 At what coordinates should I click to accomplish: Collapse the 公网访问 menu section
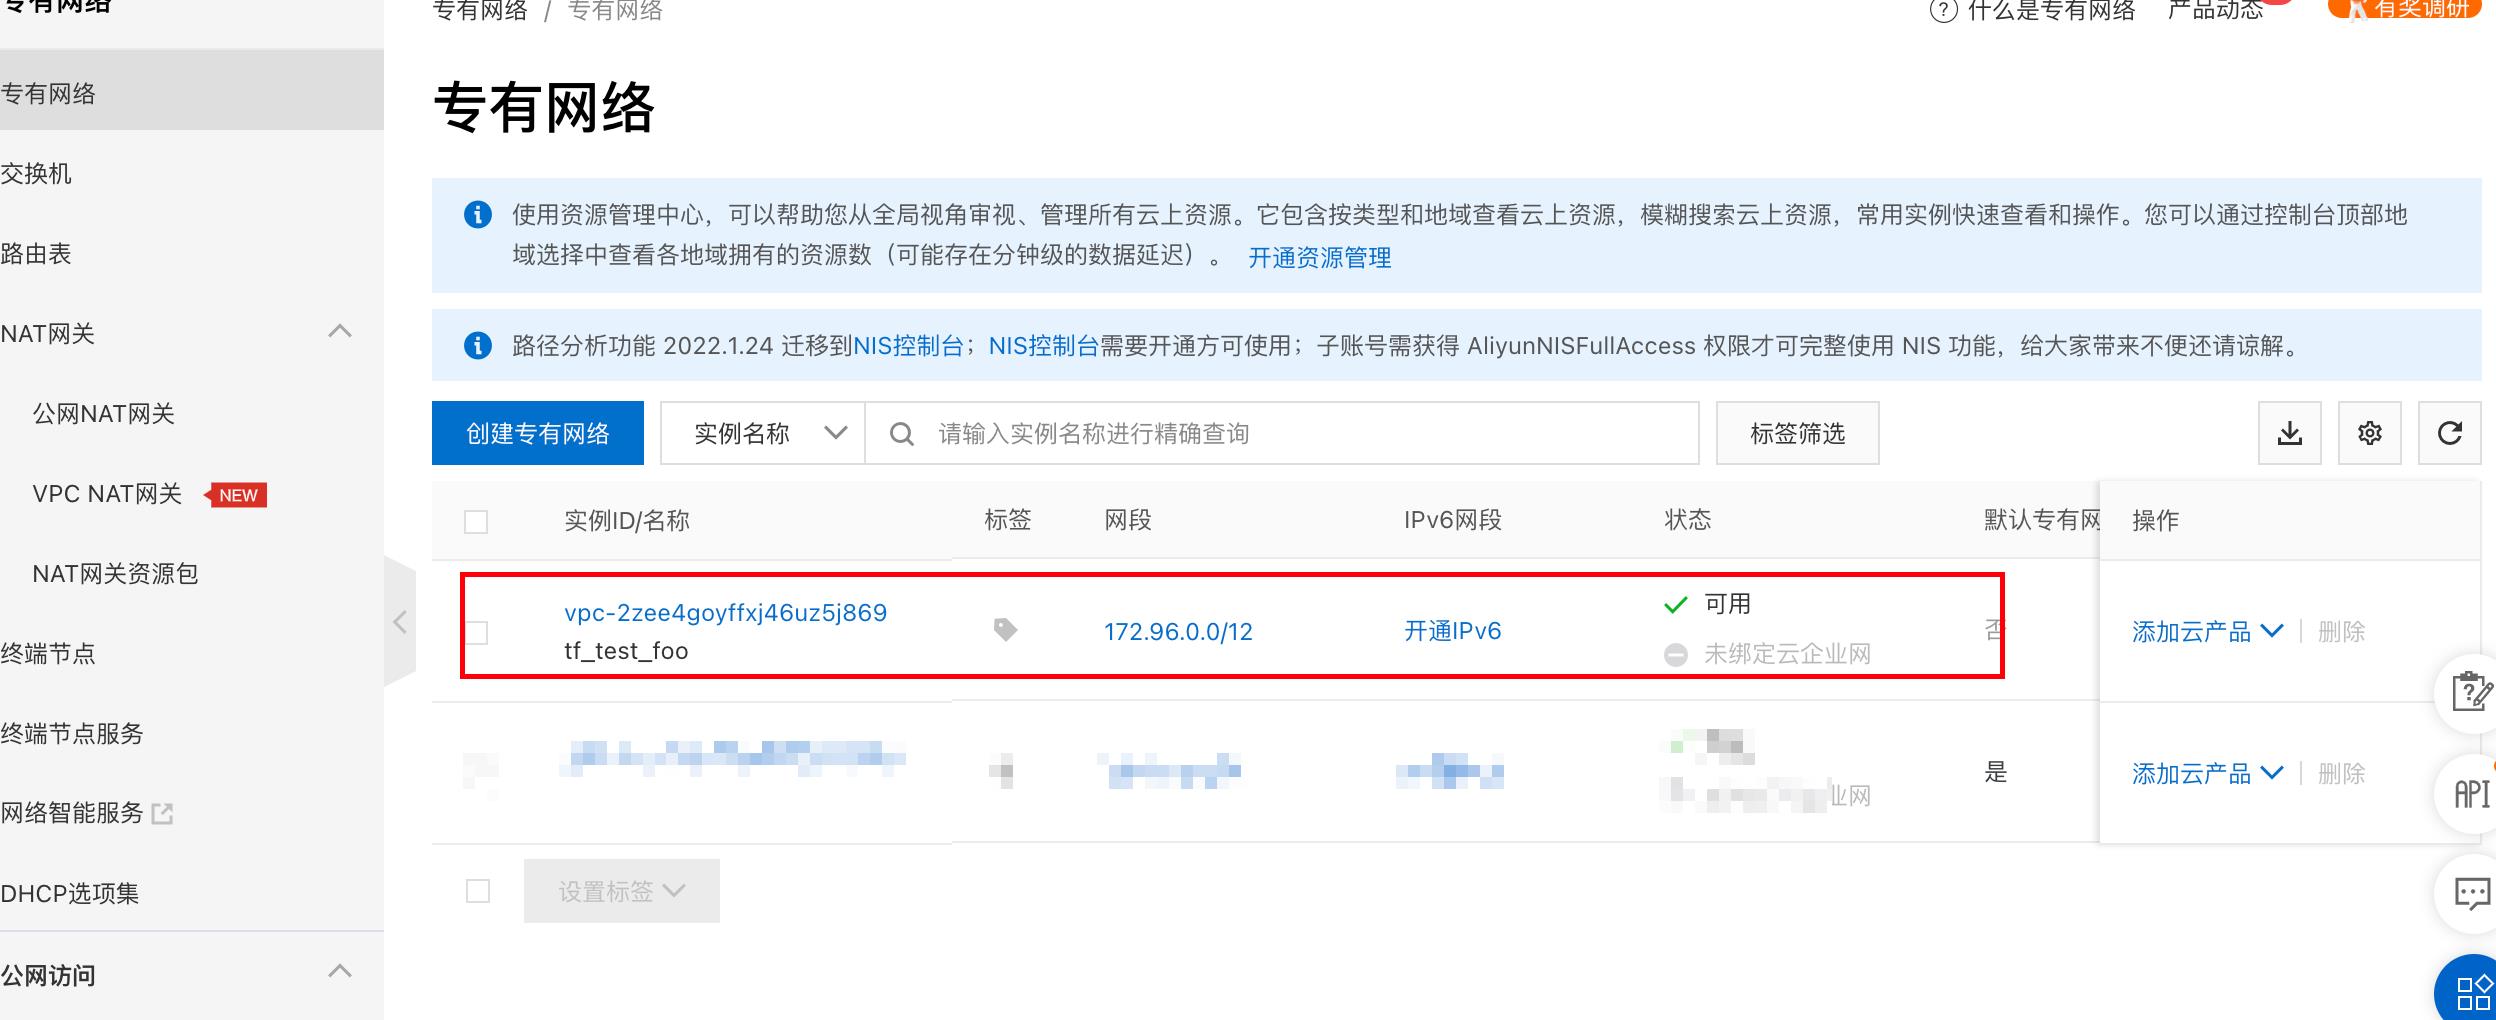[x=340, y=971]
